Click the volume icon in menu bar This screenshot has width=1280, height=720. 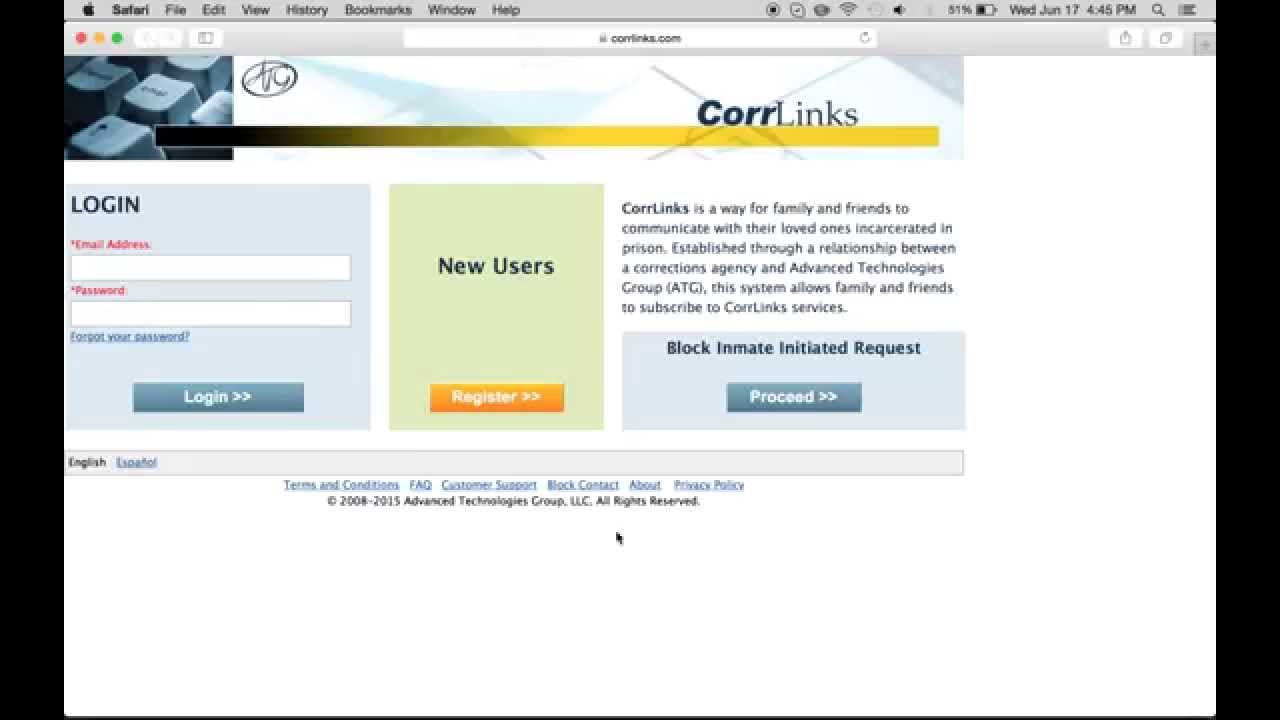point(898,10)
